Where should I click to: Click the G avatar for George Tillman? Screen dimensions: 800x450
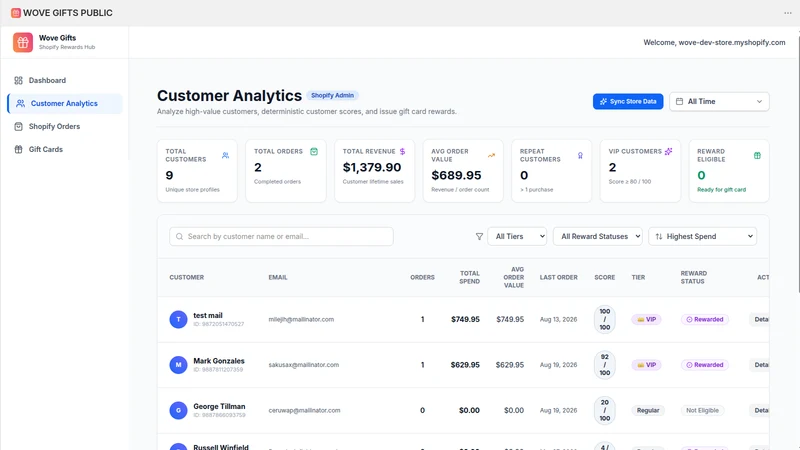pyautogui.click(x=178, y=410)
